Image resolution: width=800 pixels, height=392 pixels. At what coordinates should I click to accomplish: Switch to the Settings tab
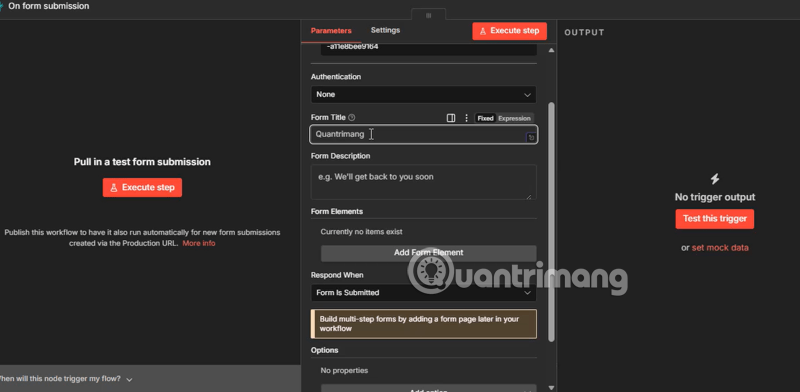click(385, 30)
